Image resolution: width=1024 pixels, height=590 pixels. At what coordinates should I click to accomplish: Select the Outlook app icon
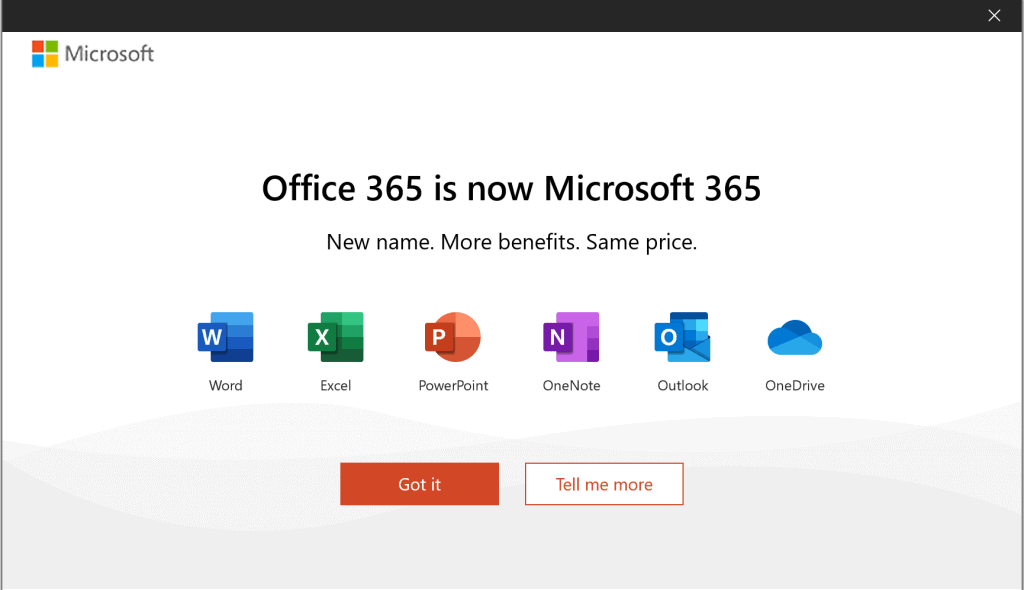(x=682, y=337)
